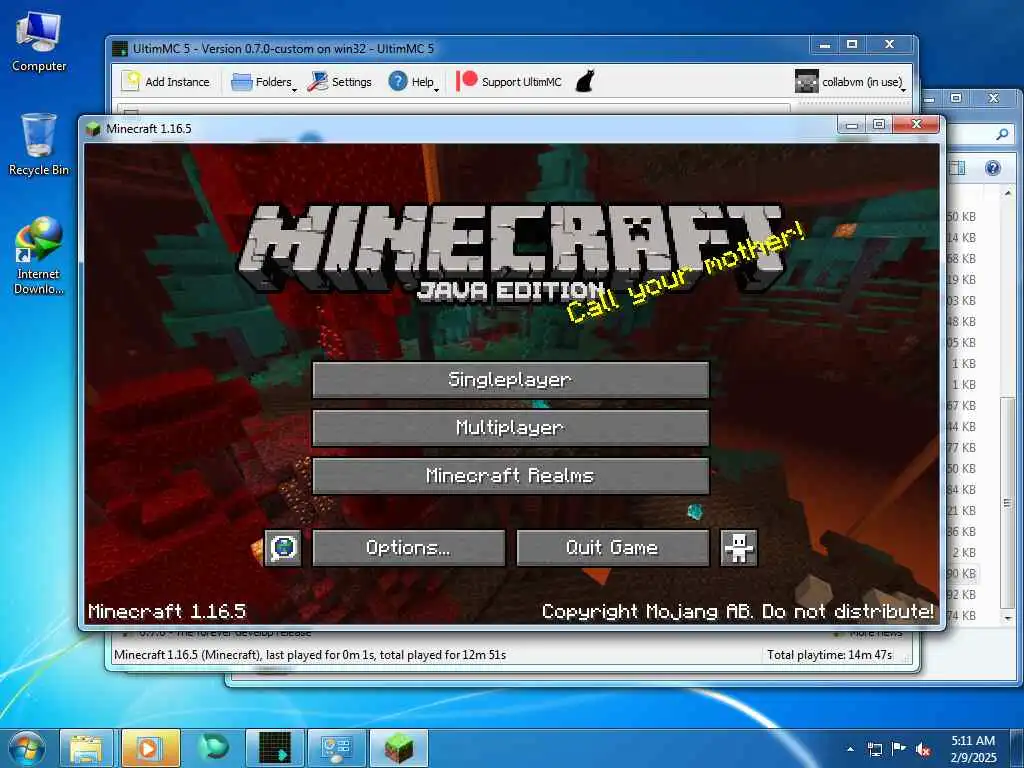Click the UltimMC title bar icon

[x=120, y=48]
